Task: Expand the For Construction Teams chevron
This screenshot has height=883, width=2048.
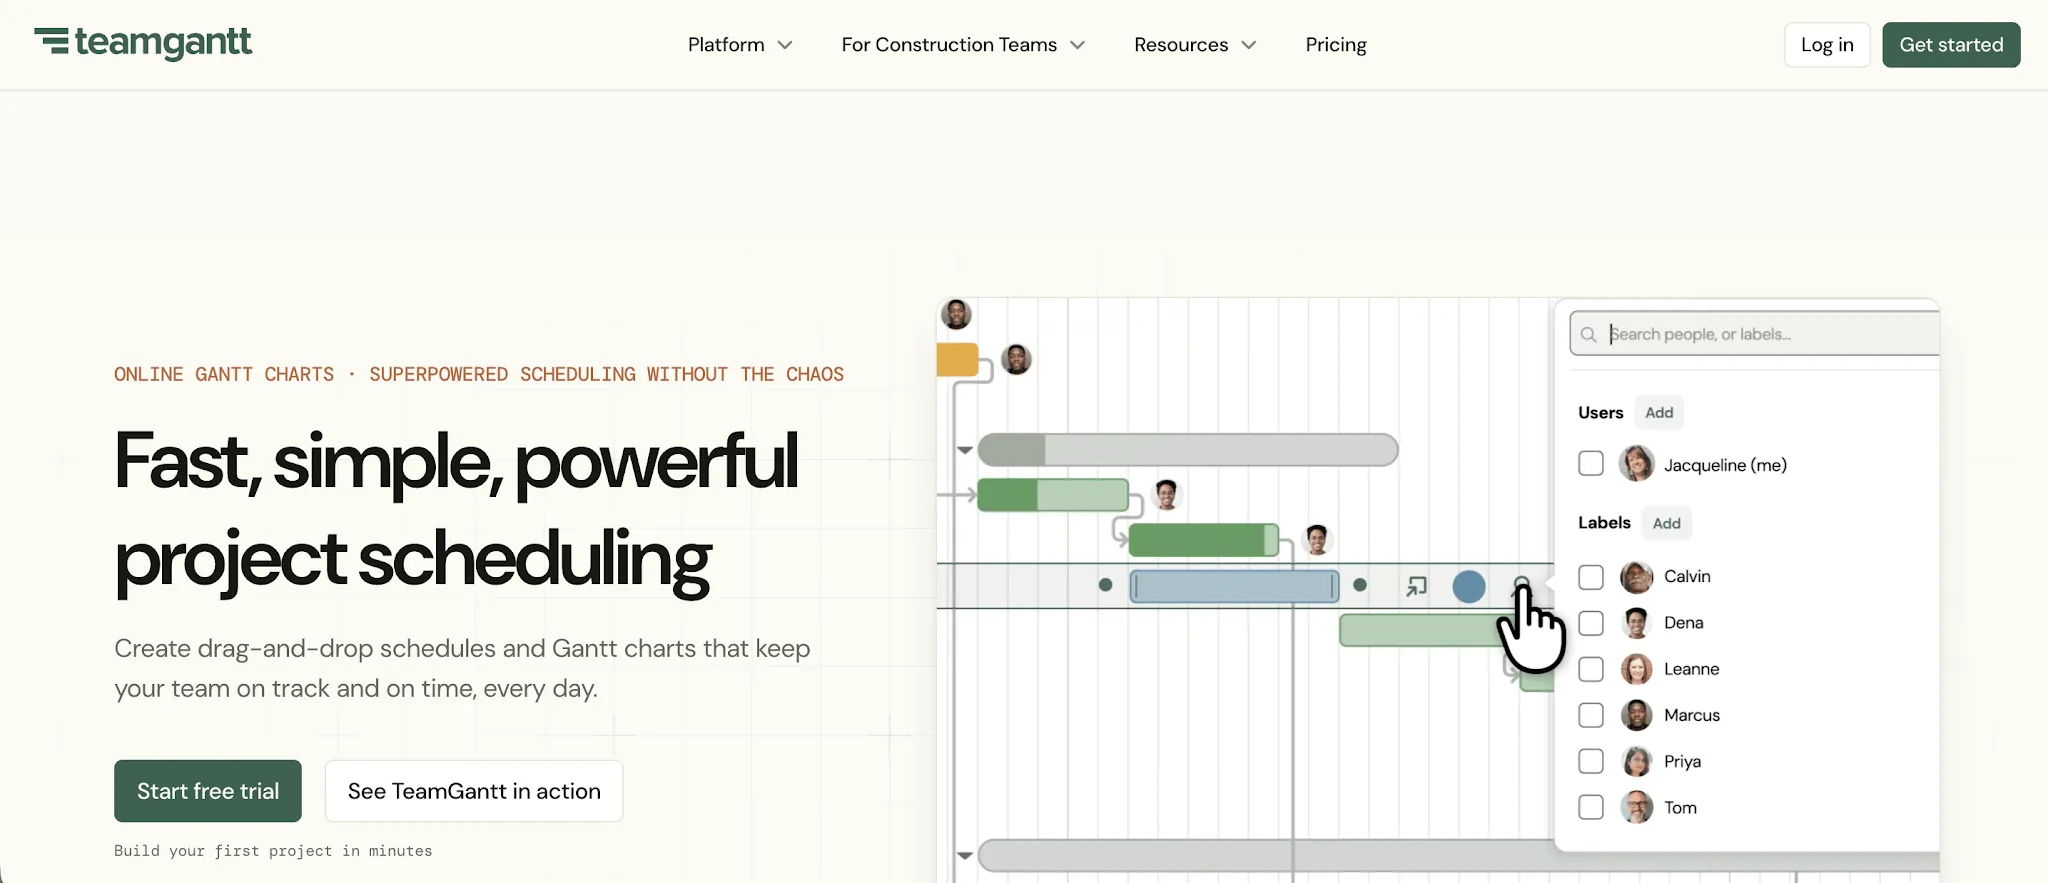Action: click(1077, 45)
